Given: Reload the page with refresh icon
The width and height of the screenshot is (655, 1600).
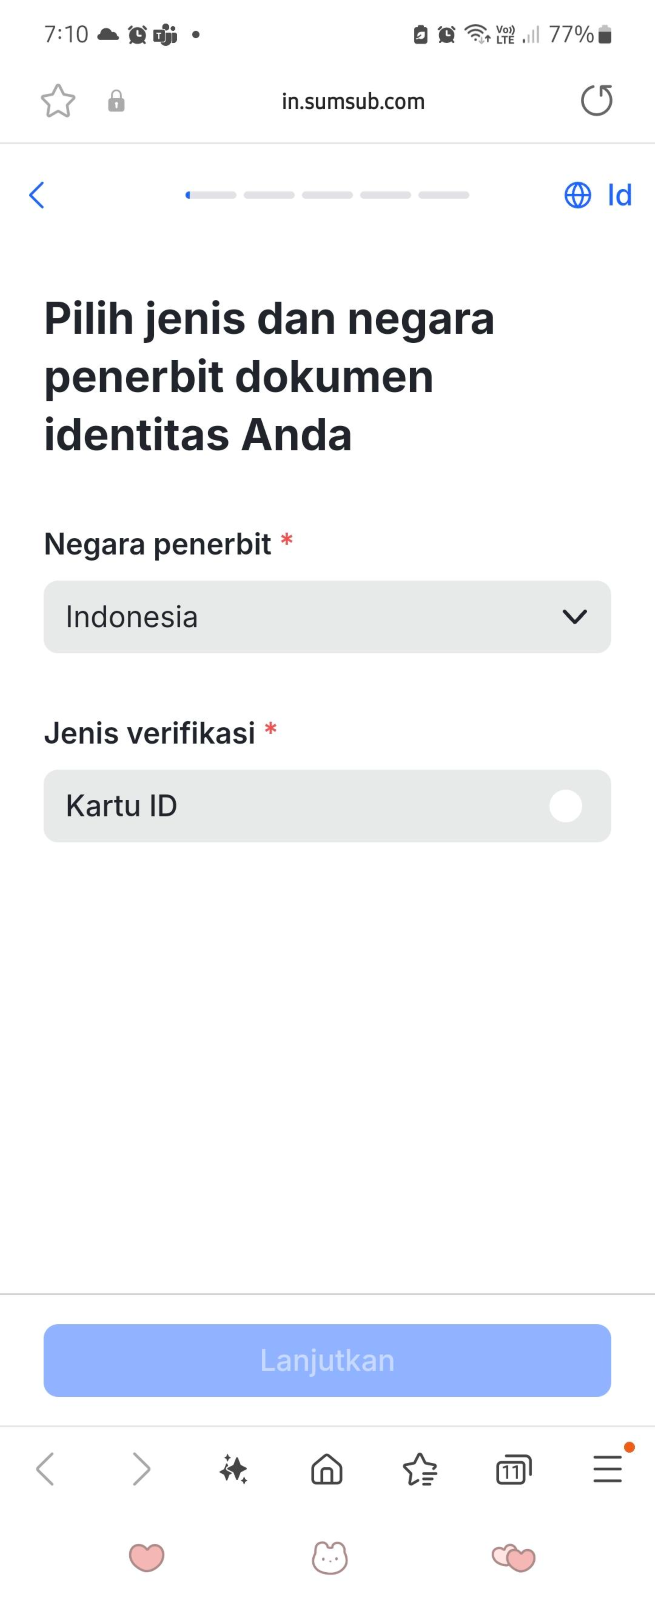Looking at the screenshot, I should pyautogui.click(x=596, y=101).
